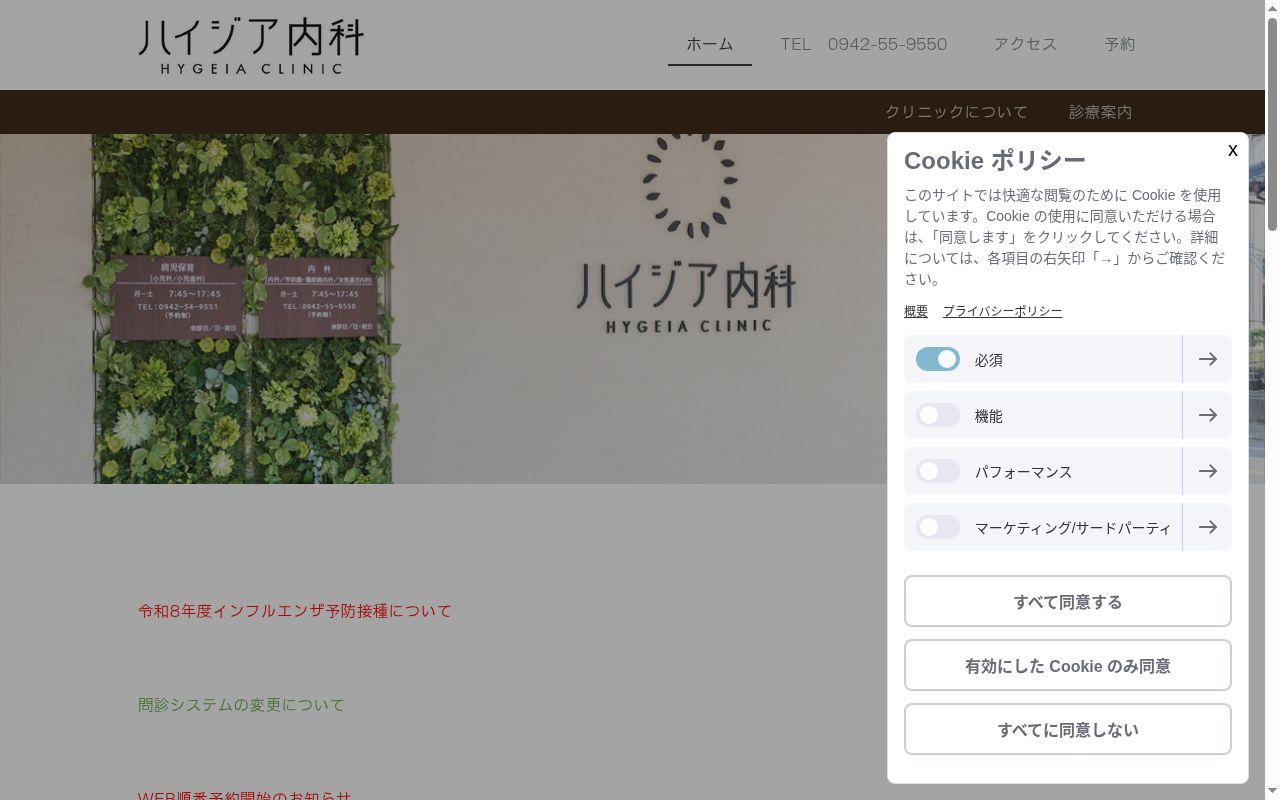1280x800 pixels.
Task: Click the すべてに同意しない button
Action: point(1068,729)
